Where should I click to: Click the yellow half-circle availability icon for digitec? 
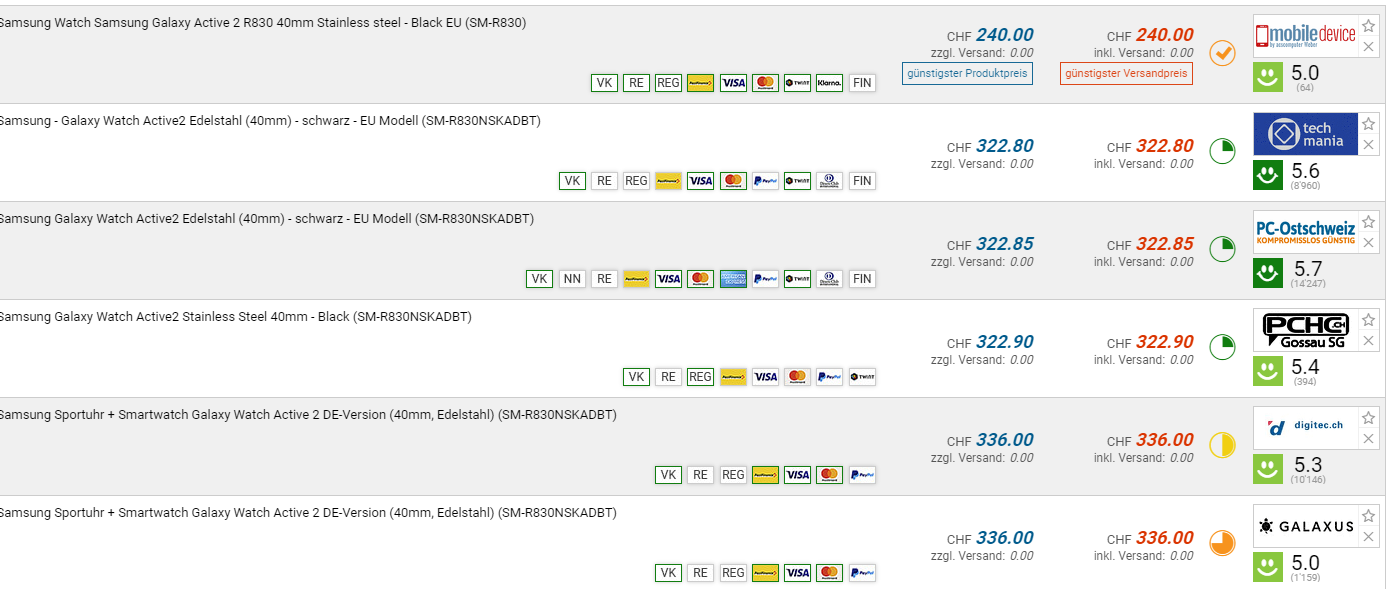(1222, 445)
